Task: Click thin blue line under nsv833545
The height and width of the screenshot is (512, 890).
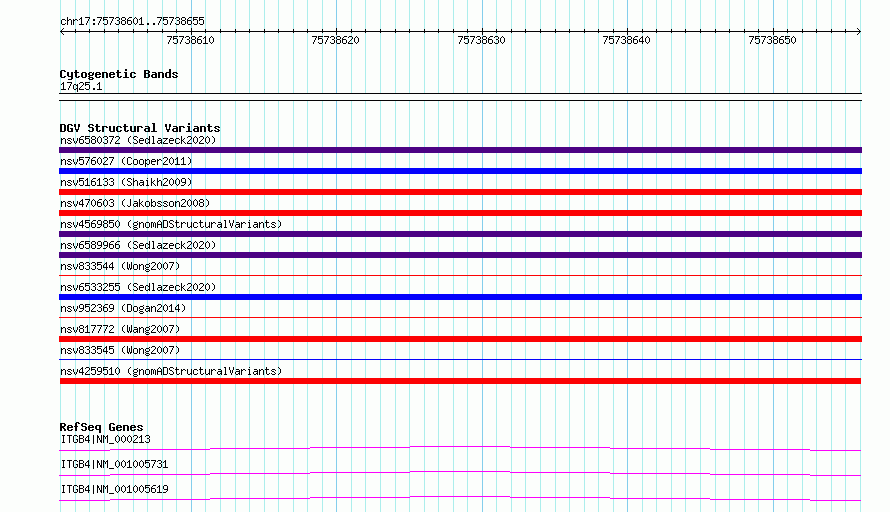Action: coord(460,359)
